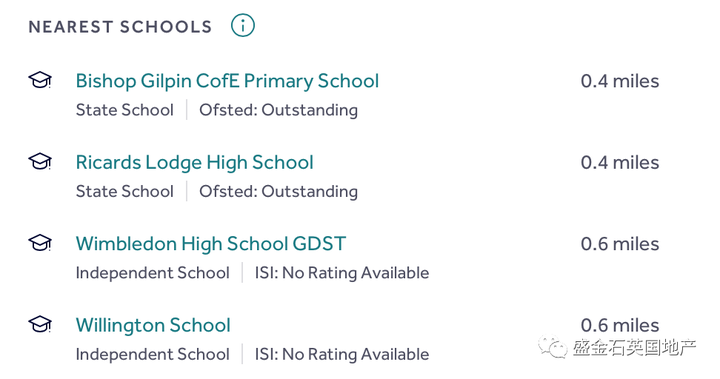Click graduation cap icon for Willington School

pos(40,324)
